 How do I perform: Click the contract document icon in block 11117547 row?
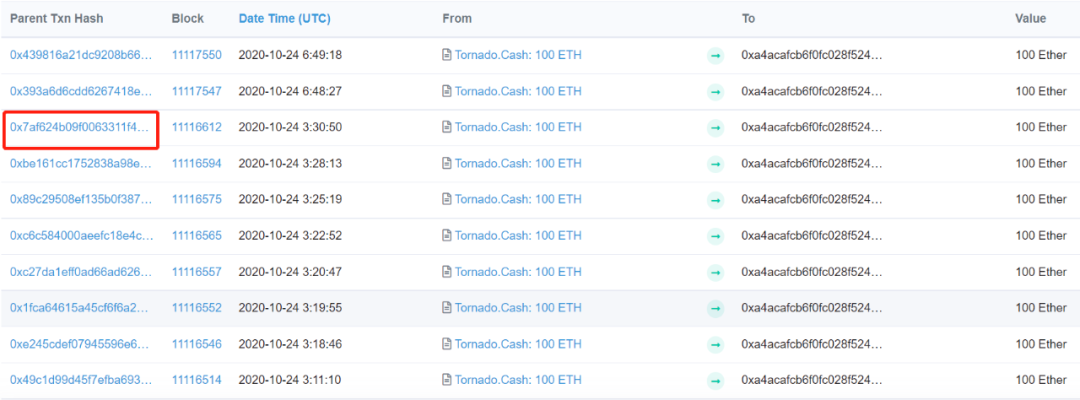(x=447, y=91)
